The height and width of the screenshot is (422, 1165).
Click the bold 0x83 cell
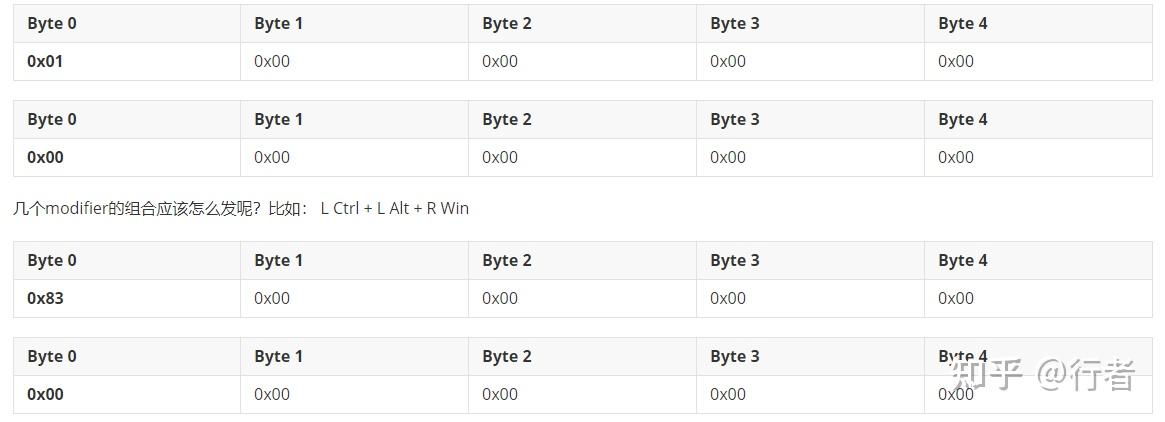[45, 298]
